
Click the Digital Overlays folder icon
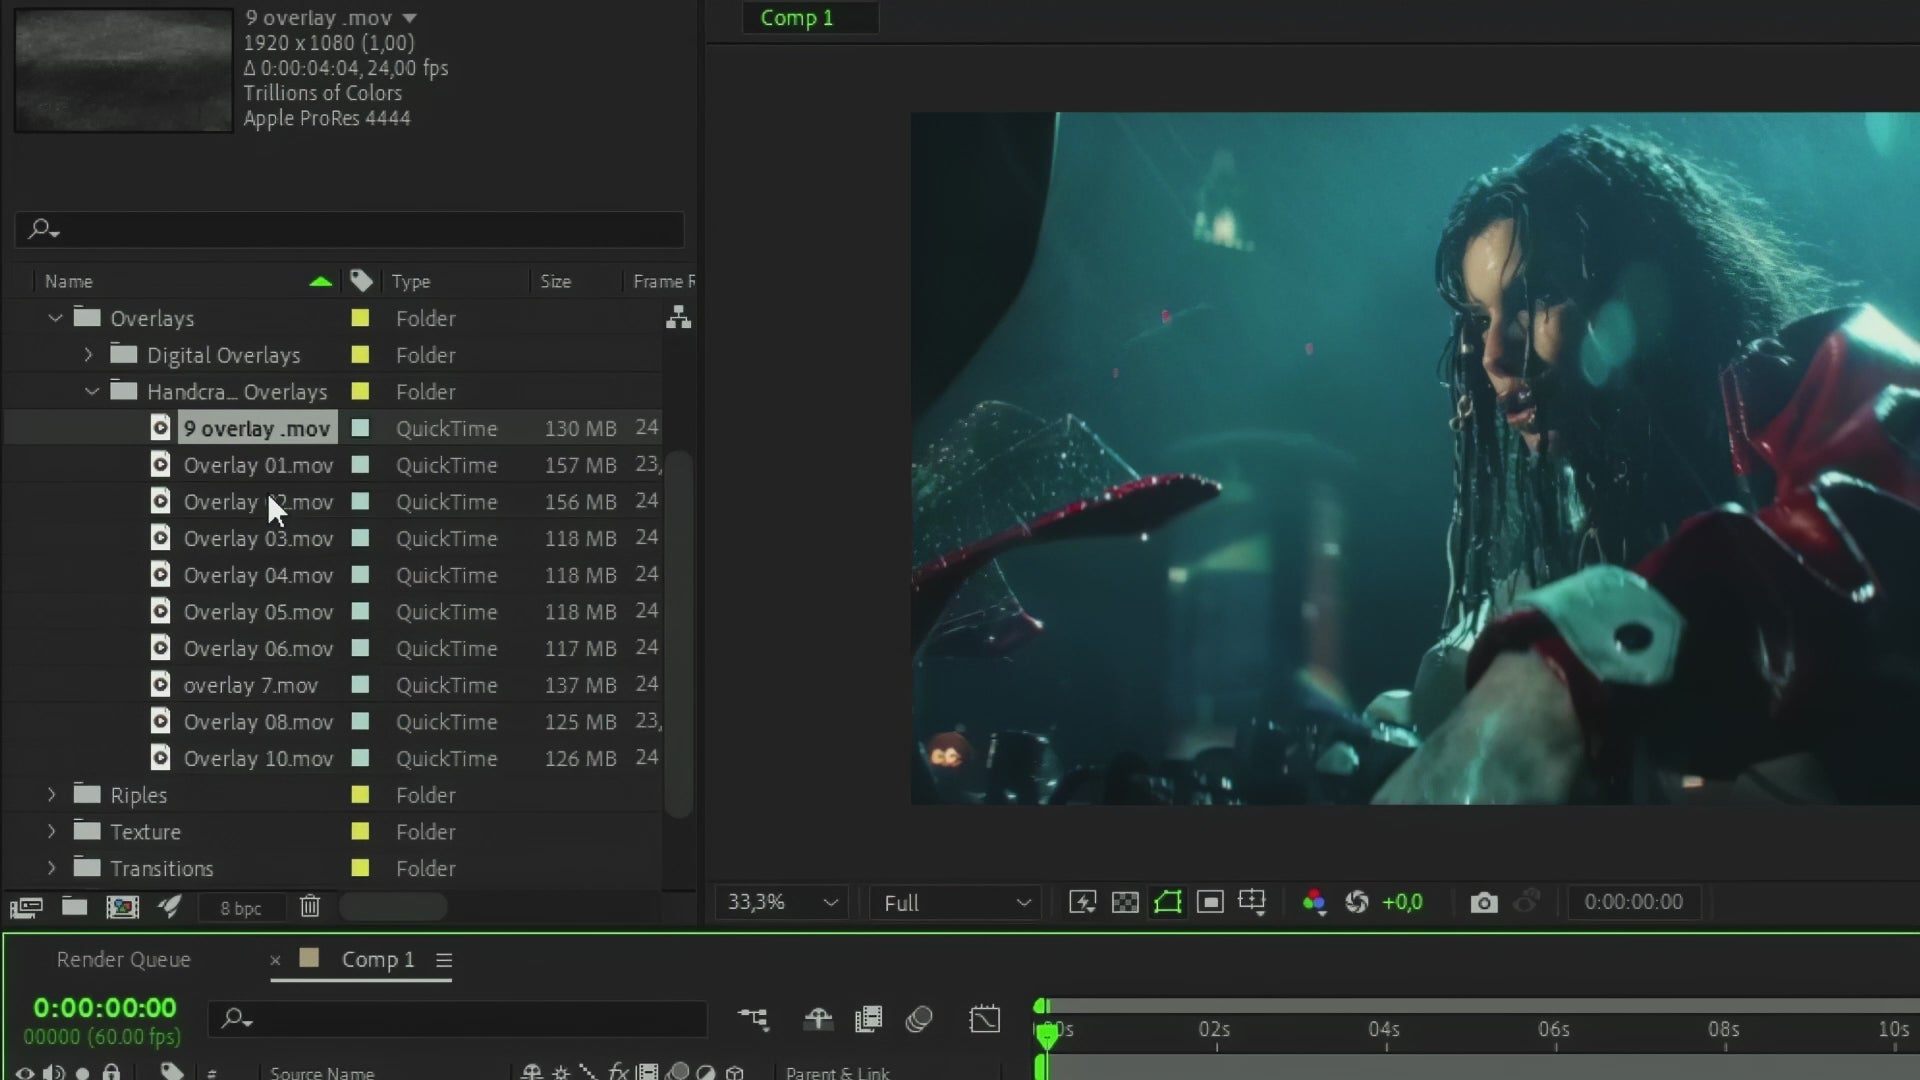coord(124,354)
